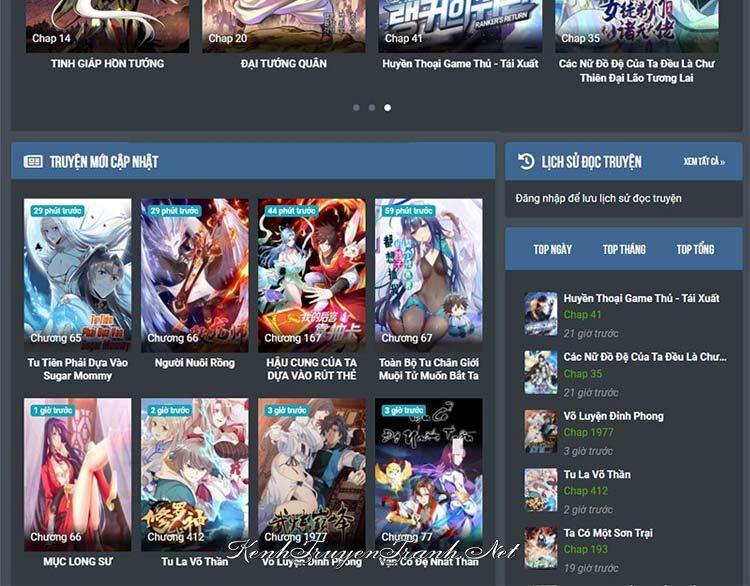Screen dimensions: 750x586
Task: Click the 2 giờ trước time badge
Action: [170, 410]
